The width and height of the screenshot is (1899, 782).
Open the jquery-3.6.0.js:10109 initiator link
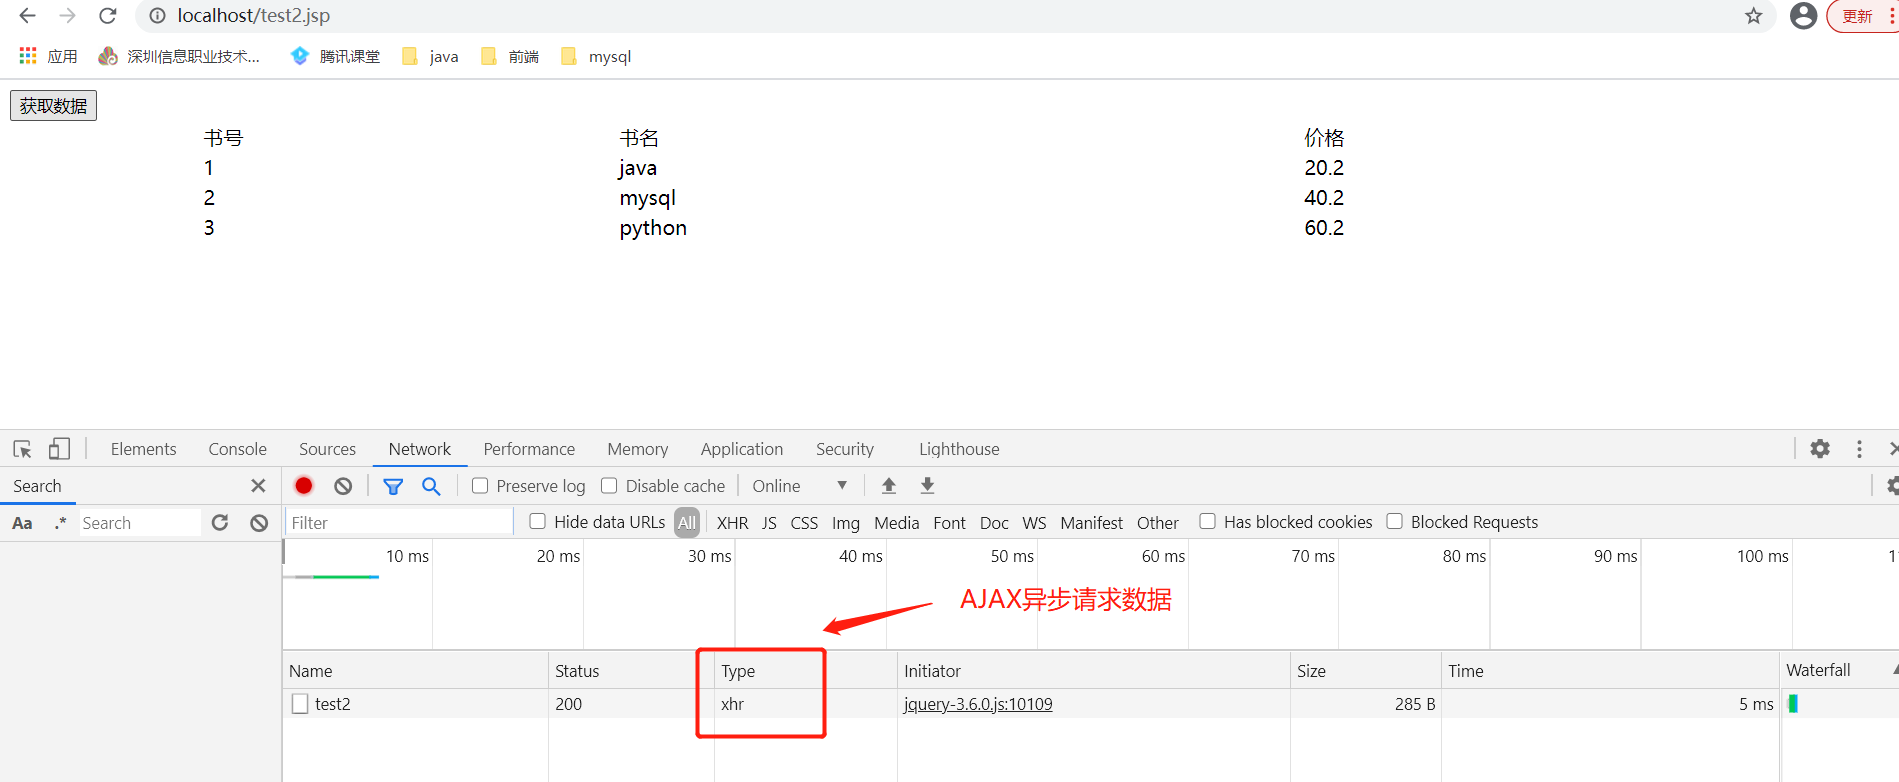[978, 704]
